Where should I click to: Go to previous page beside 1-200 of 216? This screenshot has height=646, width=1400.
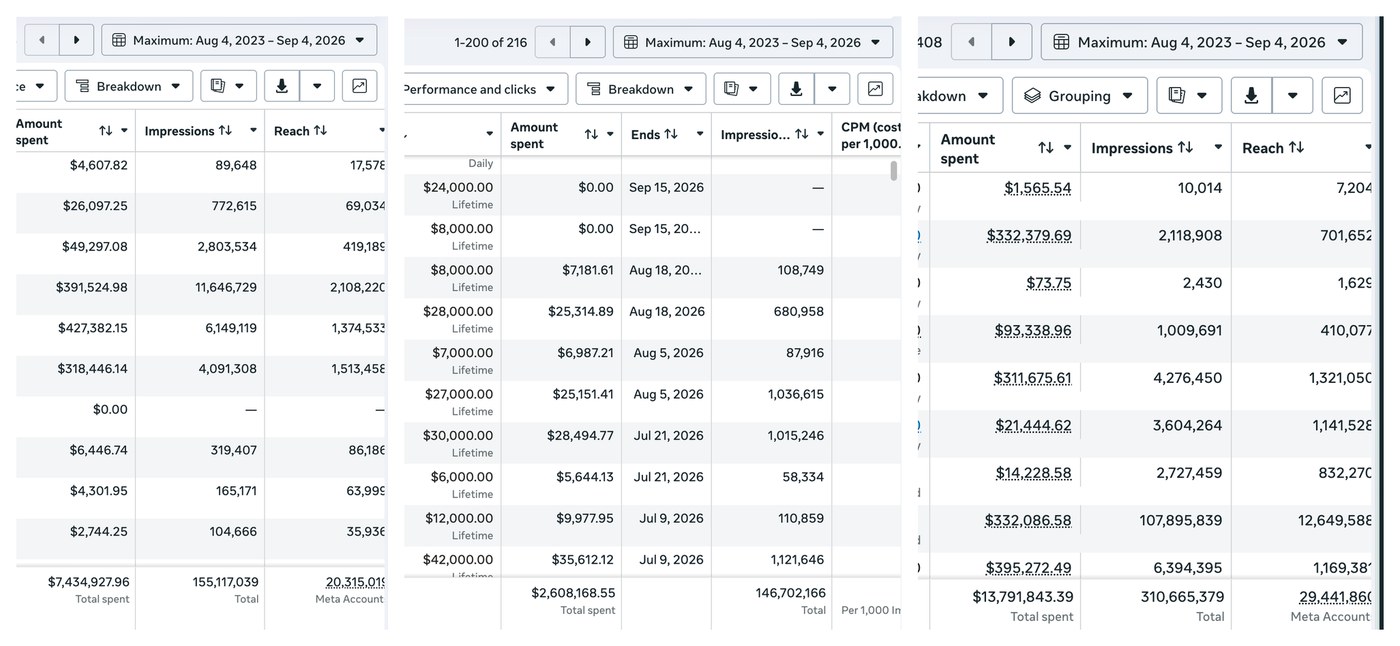click(553, 42)
